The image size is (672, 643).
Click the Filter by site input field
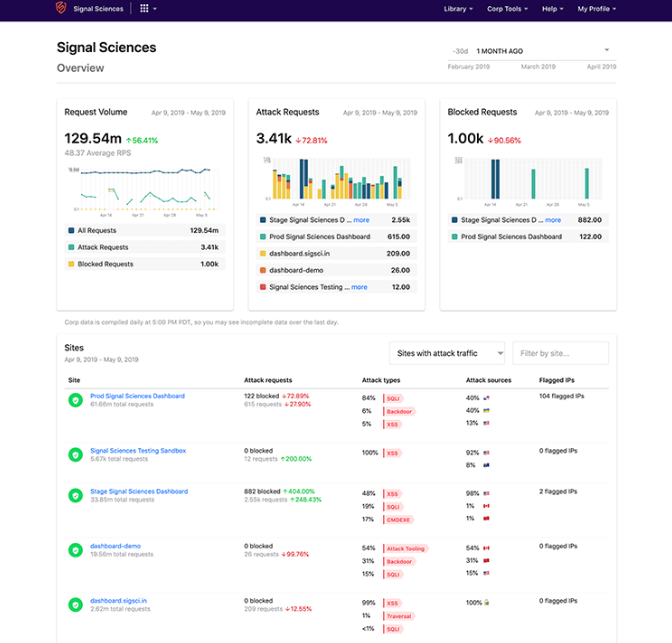coord(560,353)
